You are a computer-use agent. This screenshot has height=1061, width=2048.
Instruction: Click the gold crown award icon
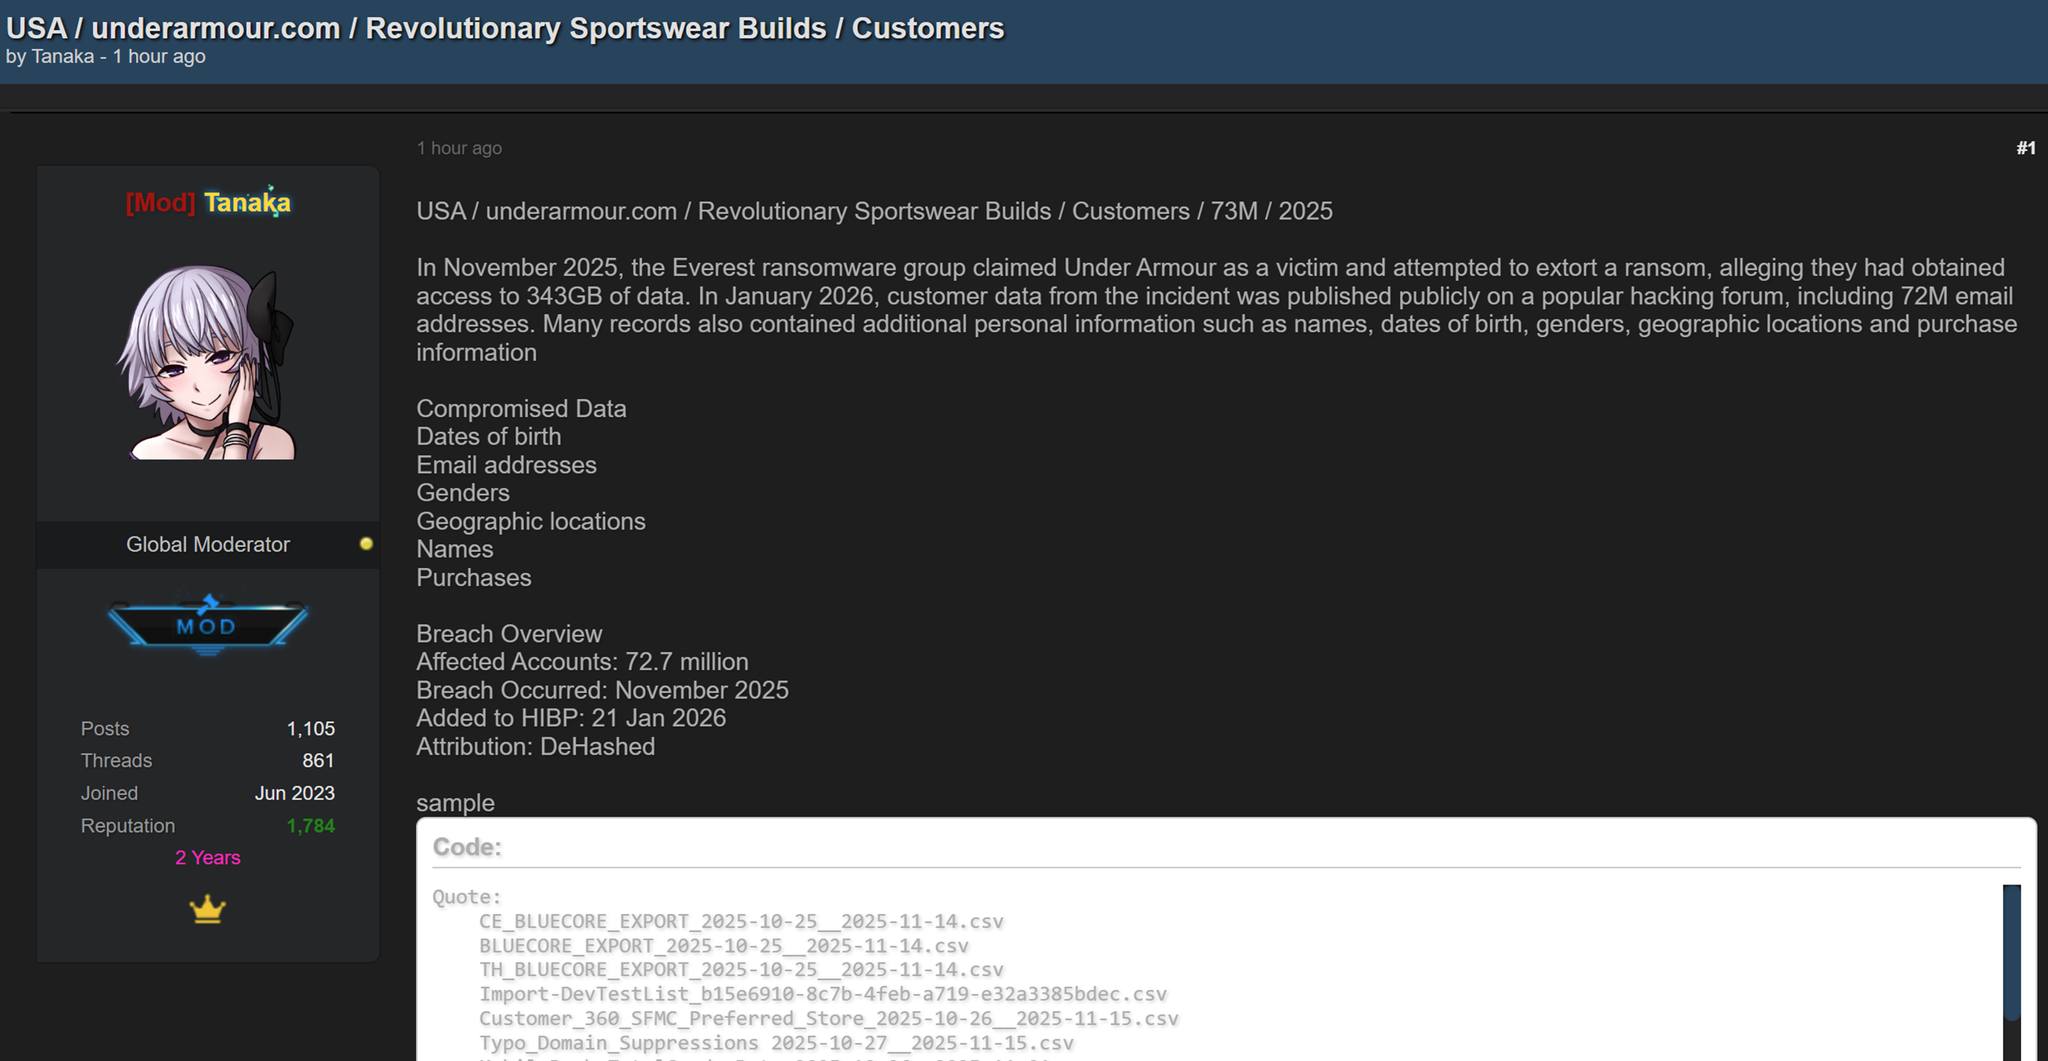click(208, 909)
